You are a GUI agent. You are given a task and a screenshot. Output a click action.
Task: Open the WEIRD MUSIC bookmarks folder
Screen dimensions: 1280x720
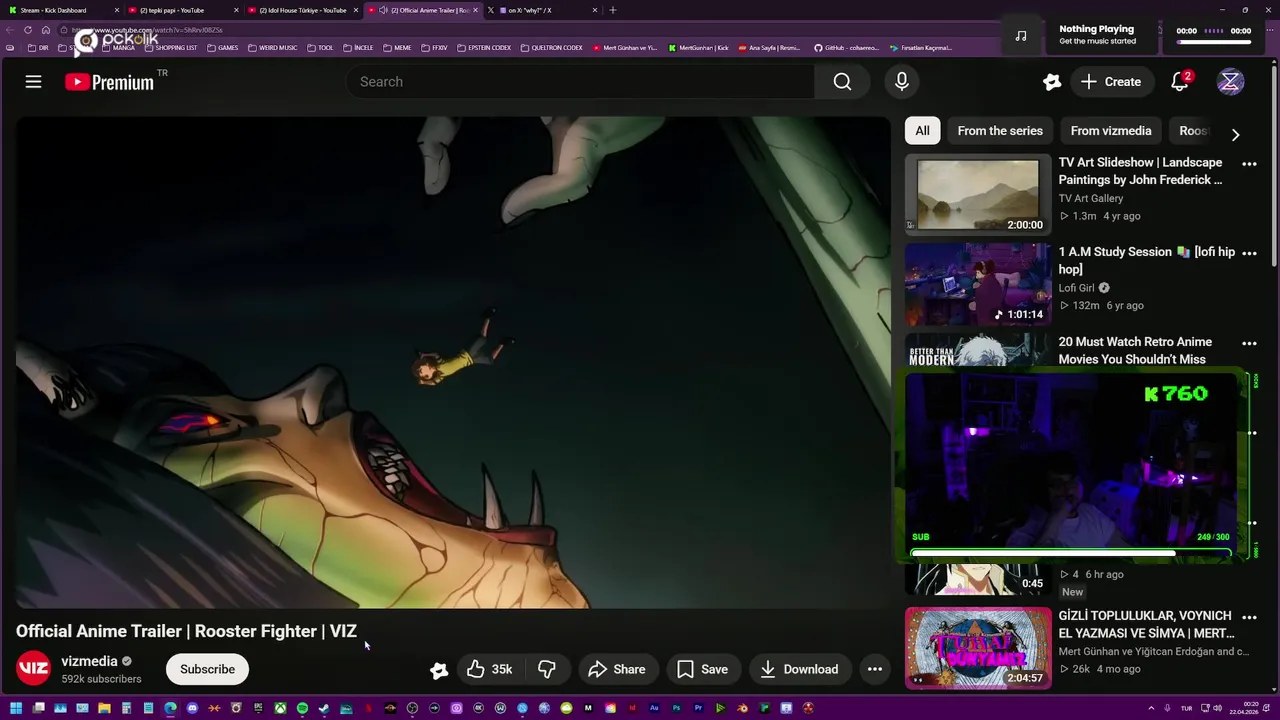(x=272, y=48)
